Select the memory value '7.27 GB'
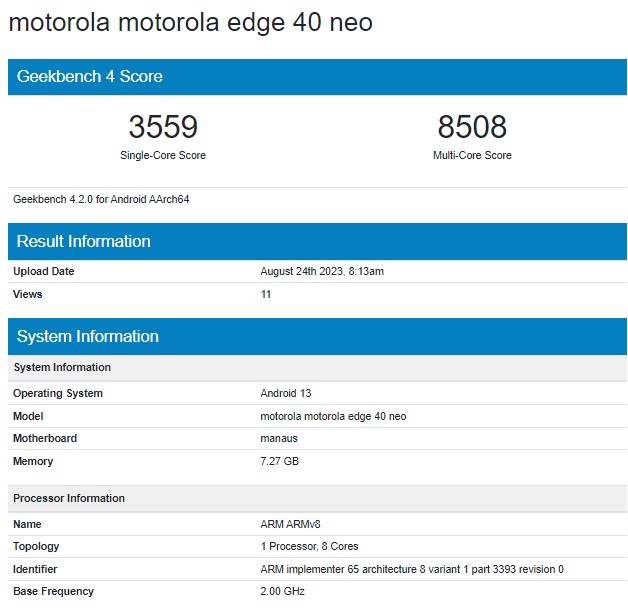Screen dimensions: 628x616 coord(280,461)
